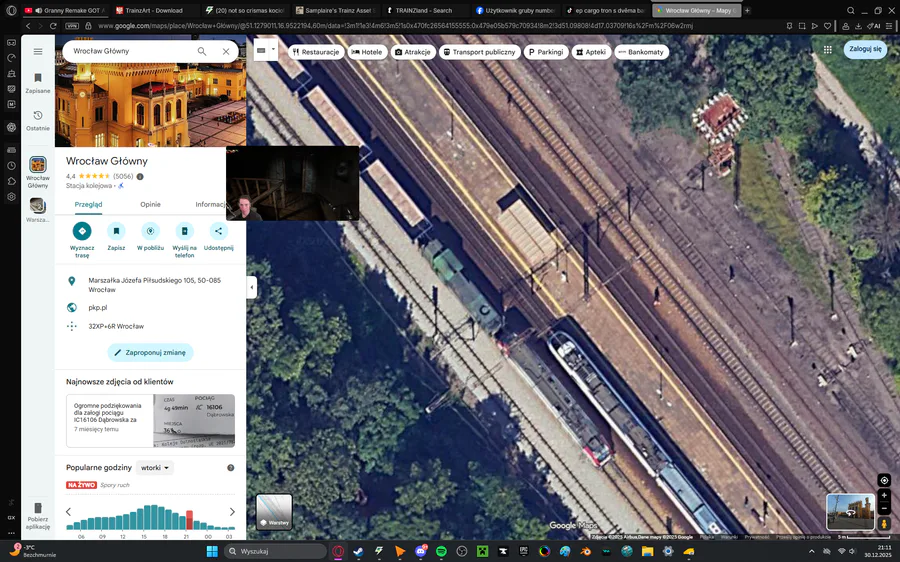Filter by Apteki chip
The height and width of the screenshot is (562, 900).
pyautogui.click(x=591, y=52)
